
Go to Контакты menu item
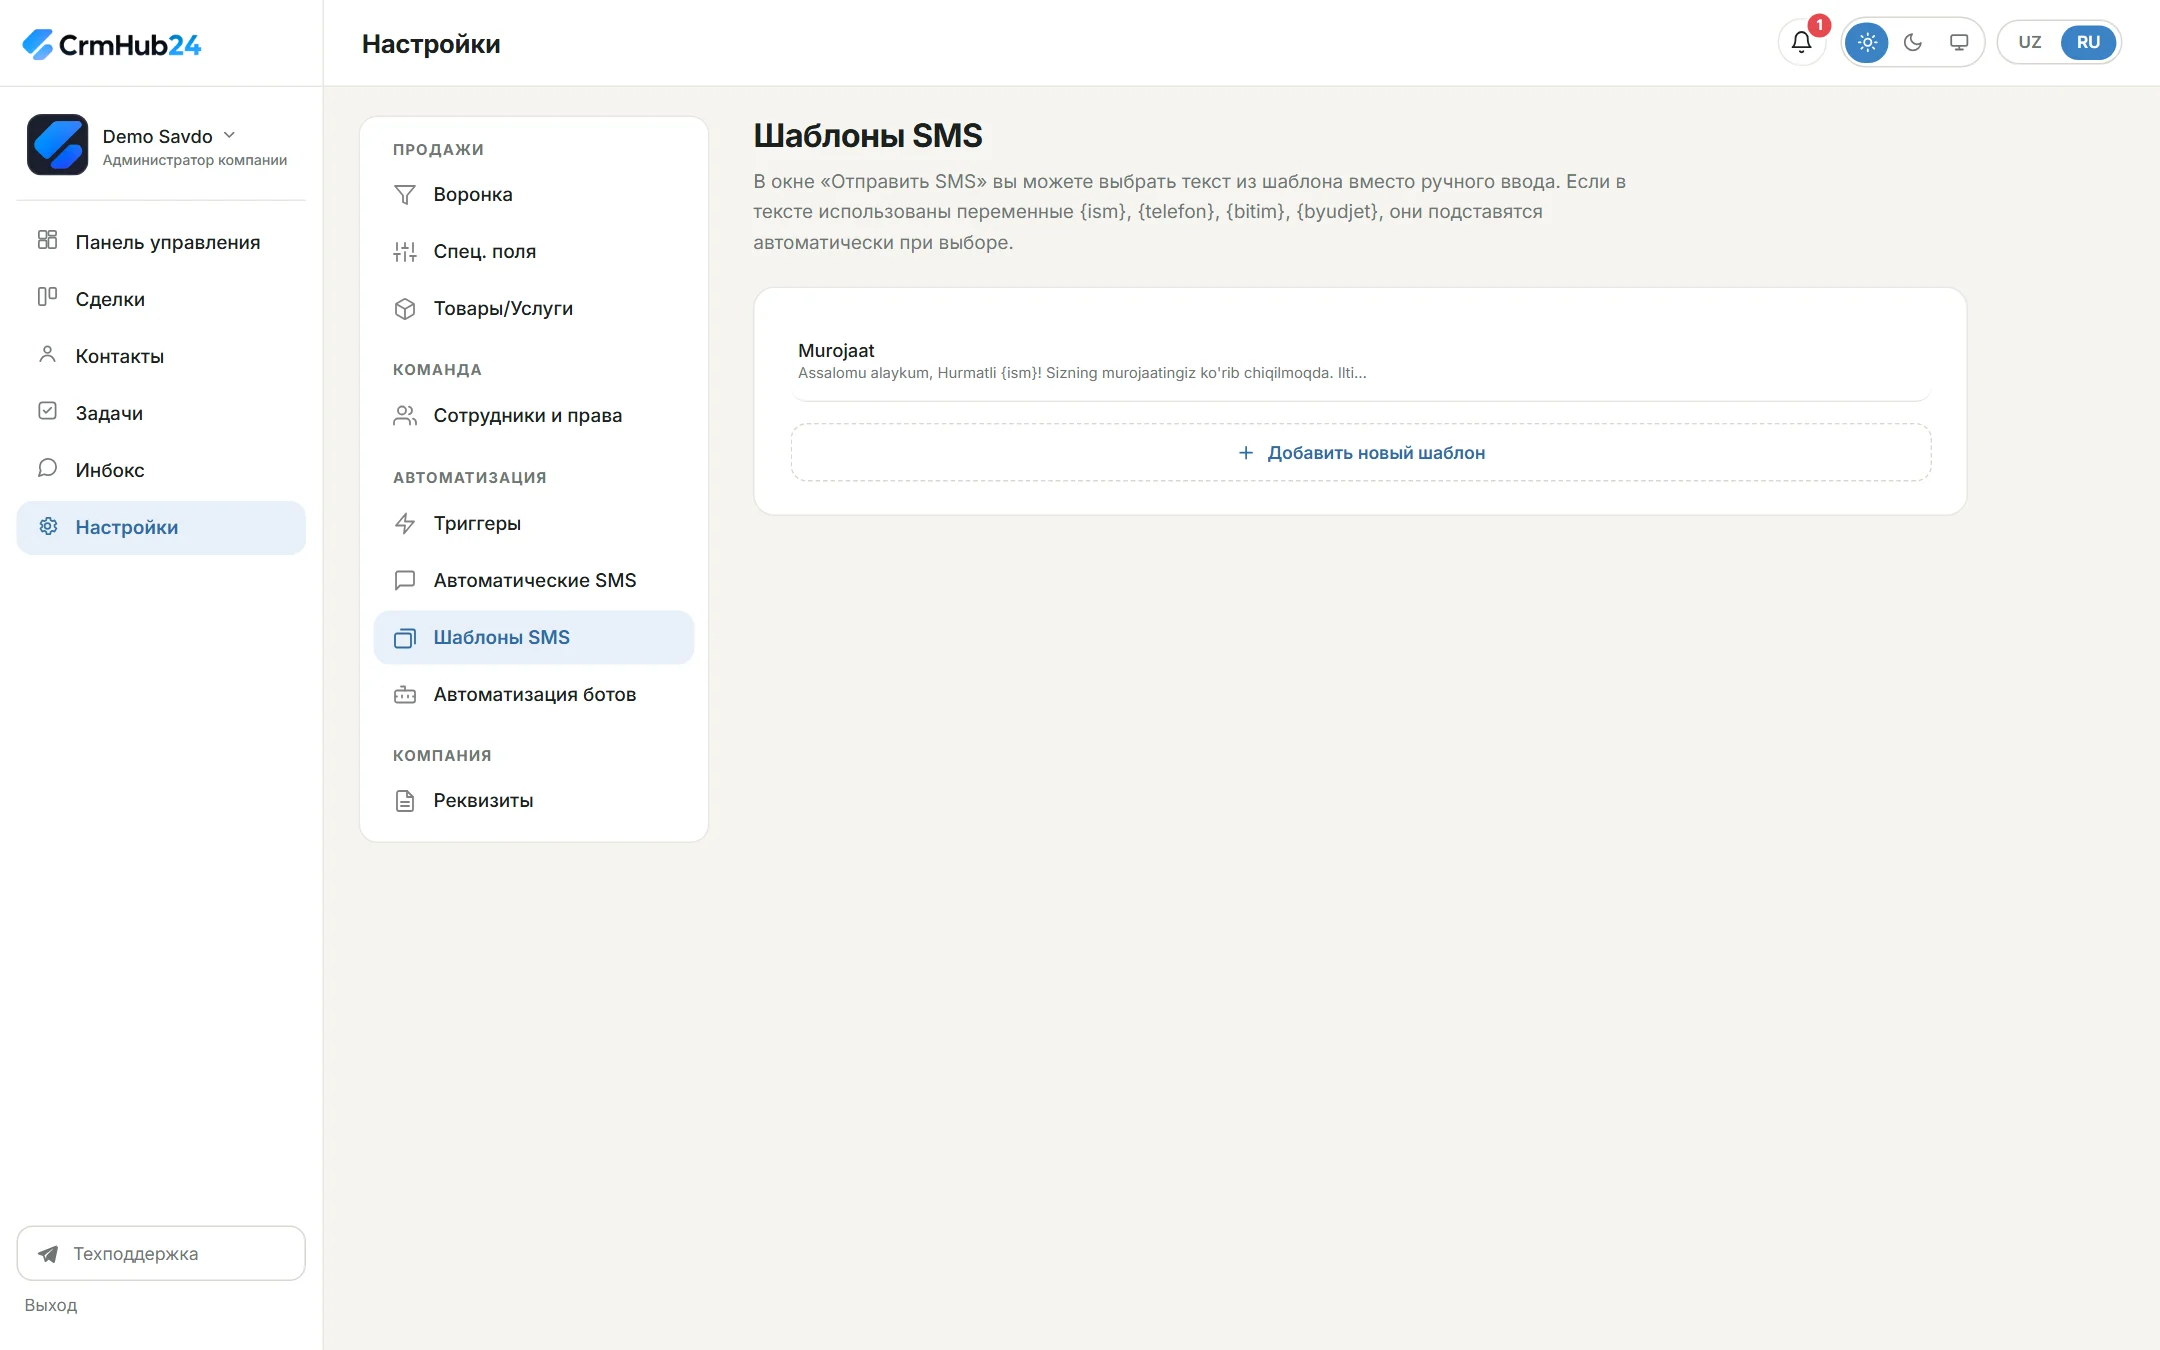click(x=161, y=355)
